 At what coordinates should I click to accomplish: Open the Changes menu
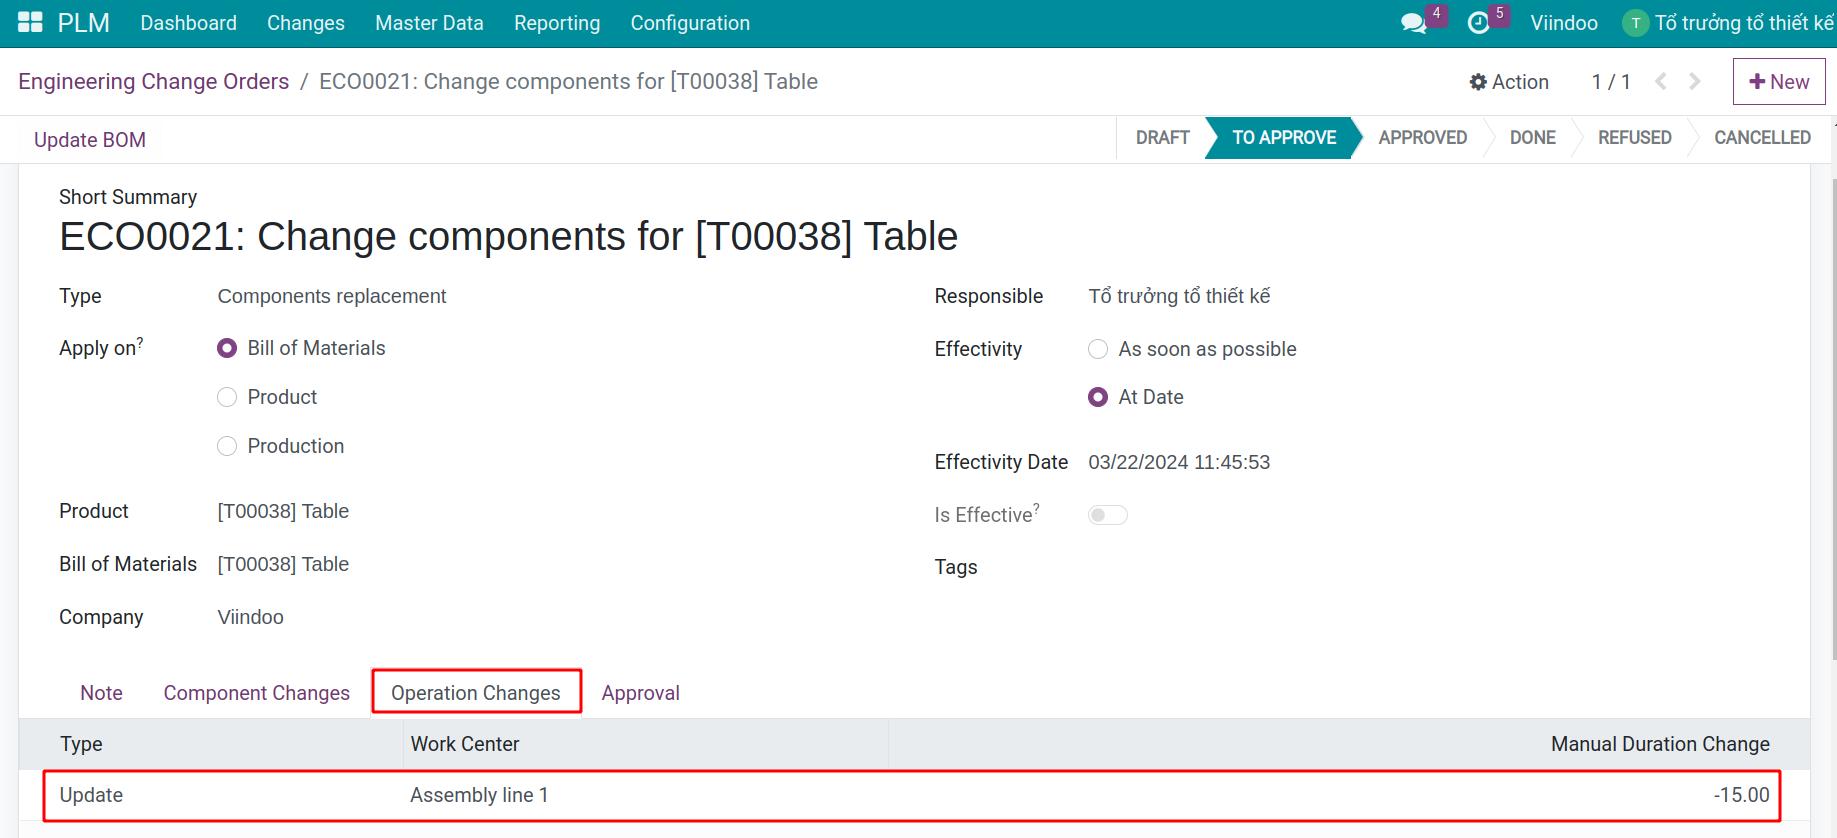point(306,23)
